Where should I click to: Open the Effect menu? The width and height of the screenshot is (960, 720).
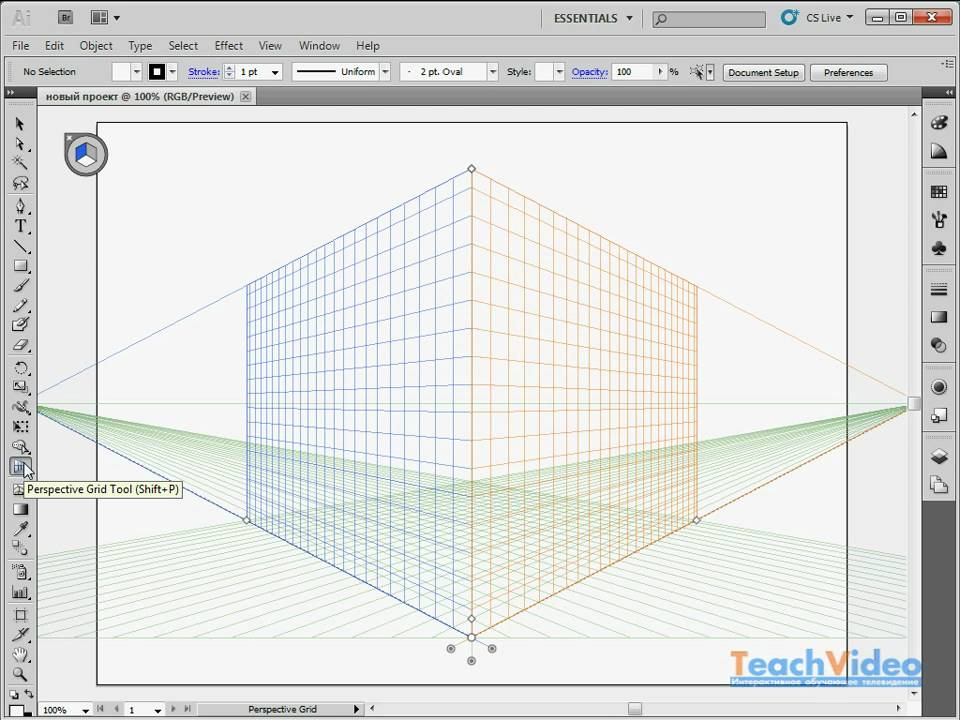coord(228,46)
